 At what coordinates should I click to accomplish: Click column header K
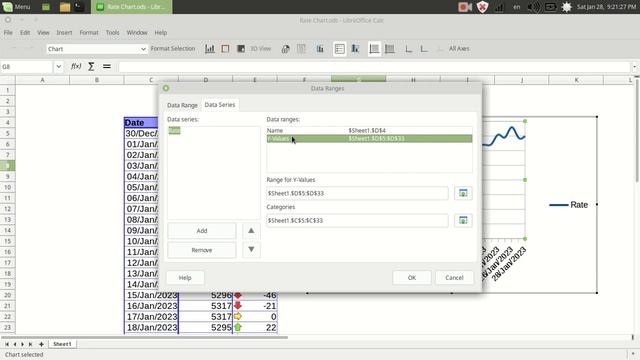coord(576,80)
